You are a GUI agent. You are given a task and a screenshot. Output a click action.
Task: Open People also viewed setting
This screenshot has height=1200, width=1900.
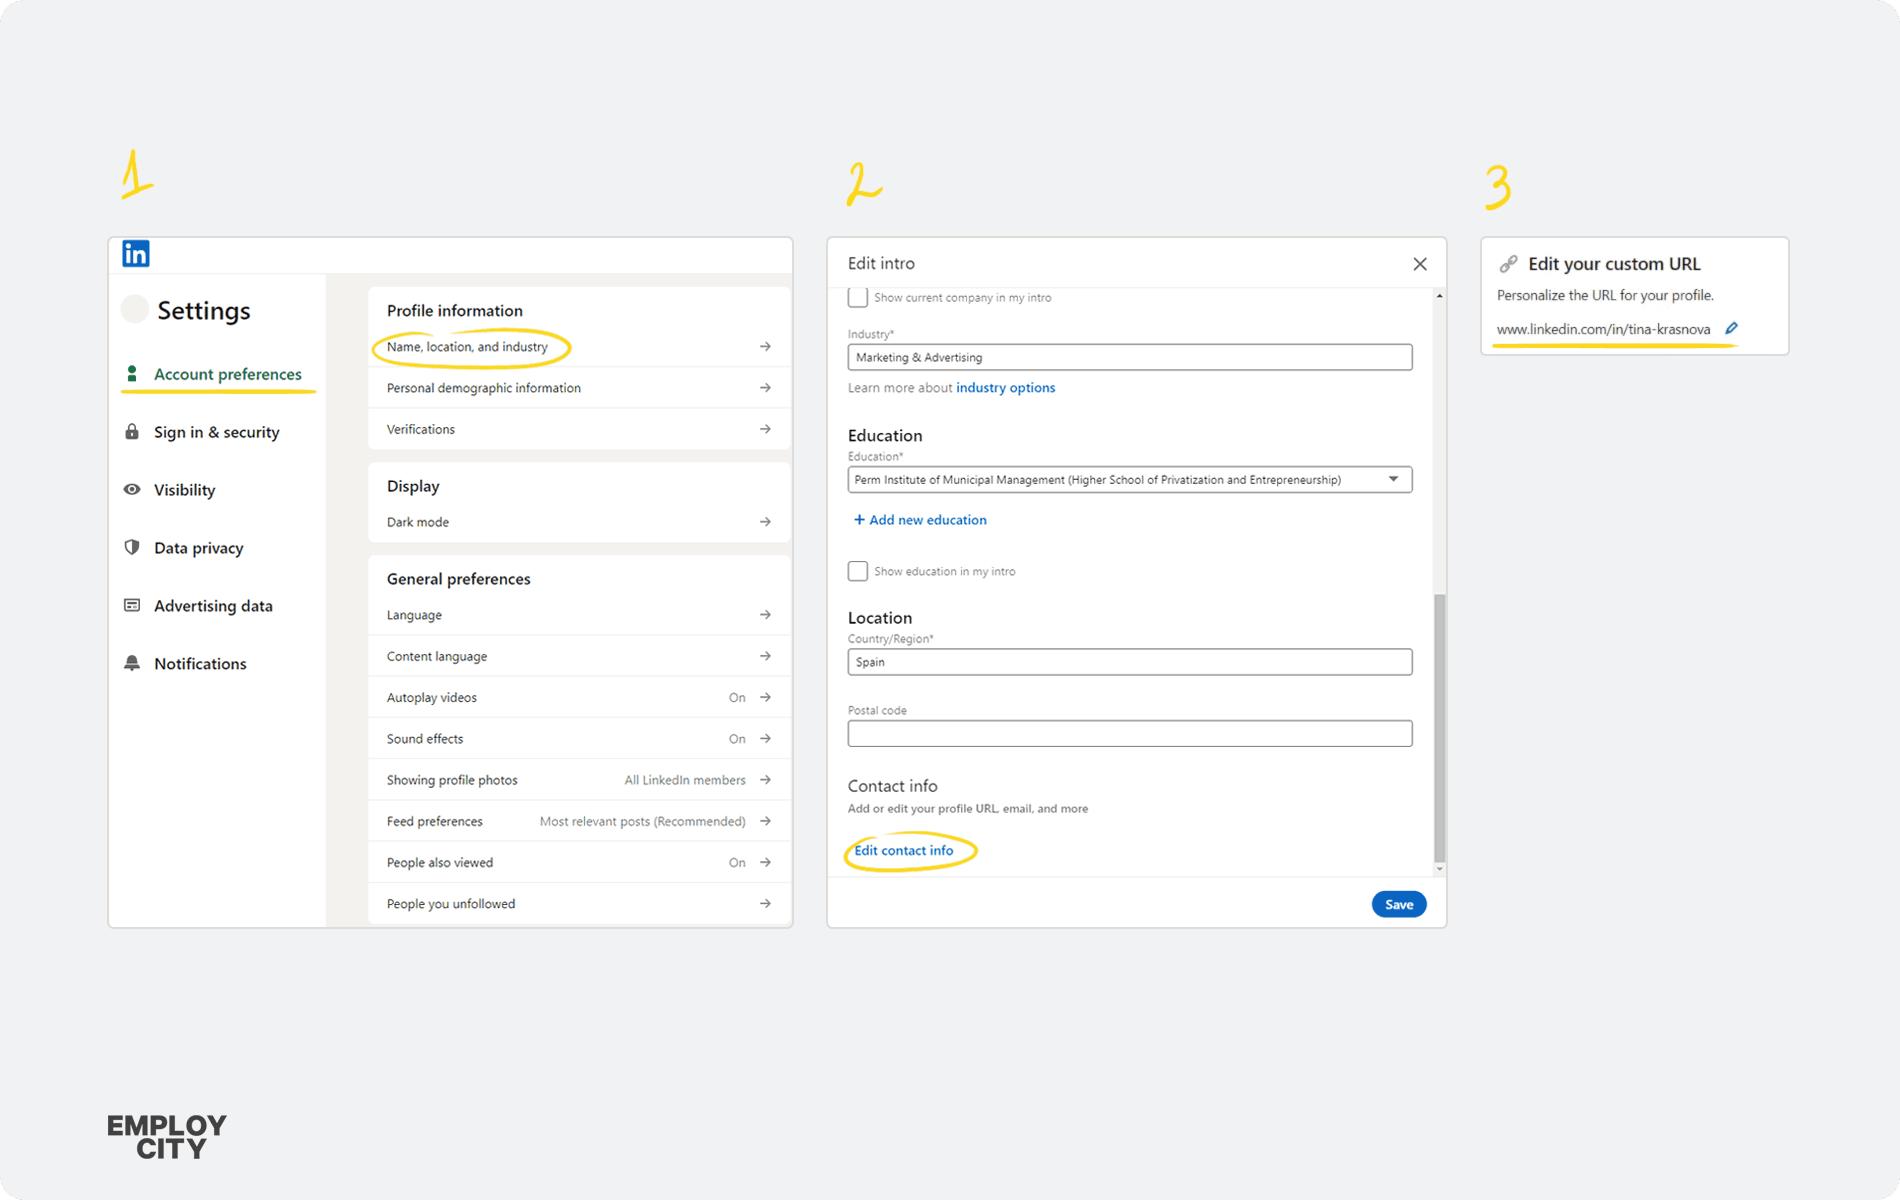579,862
